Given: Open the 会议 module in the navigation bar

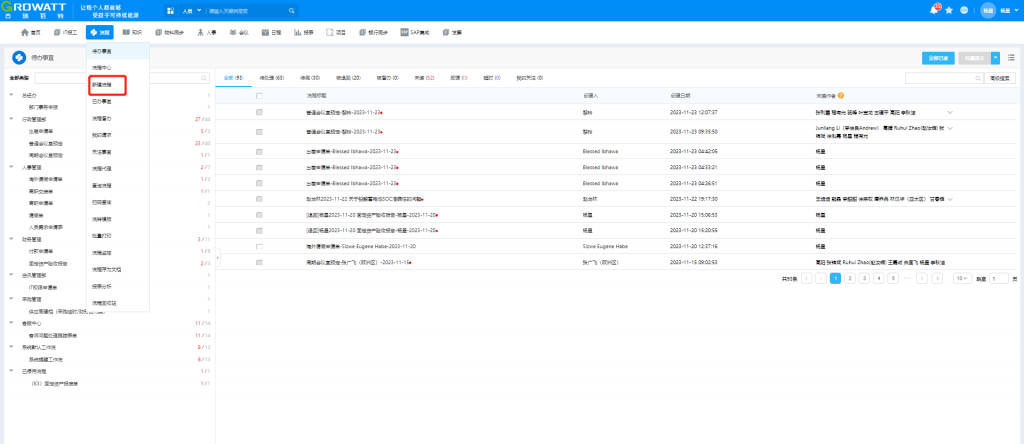Looking at the screenshot, I should point(238,32).
